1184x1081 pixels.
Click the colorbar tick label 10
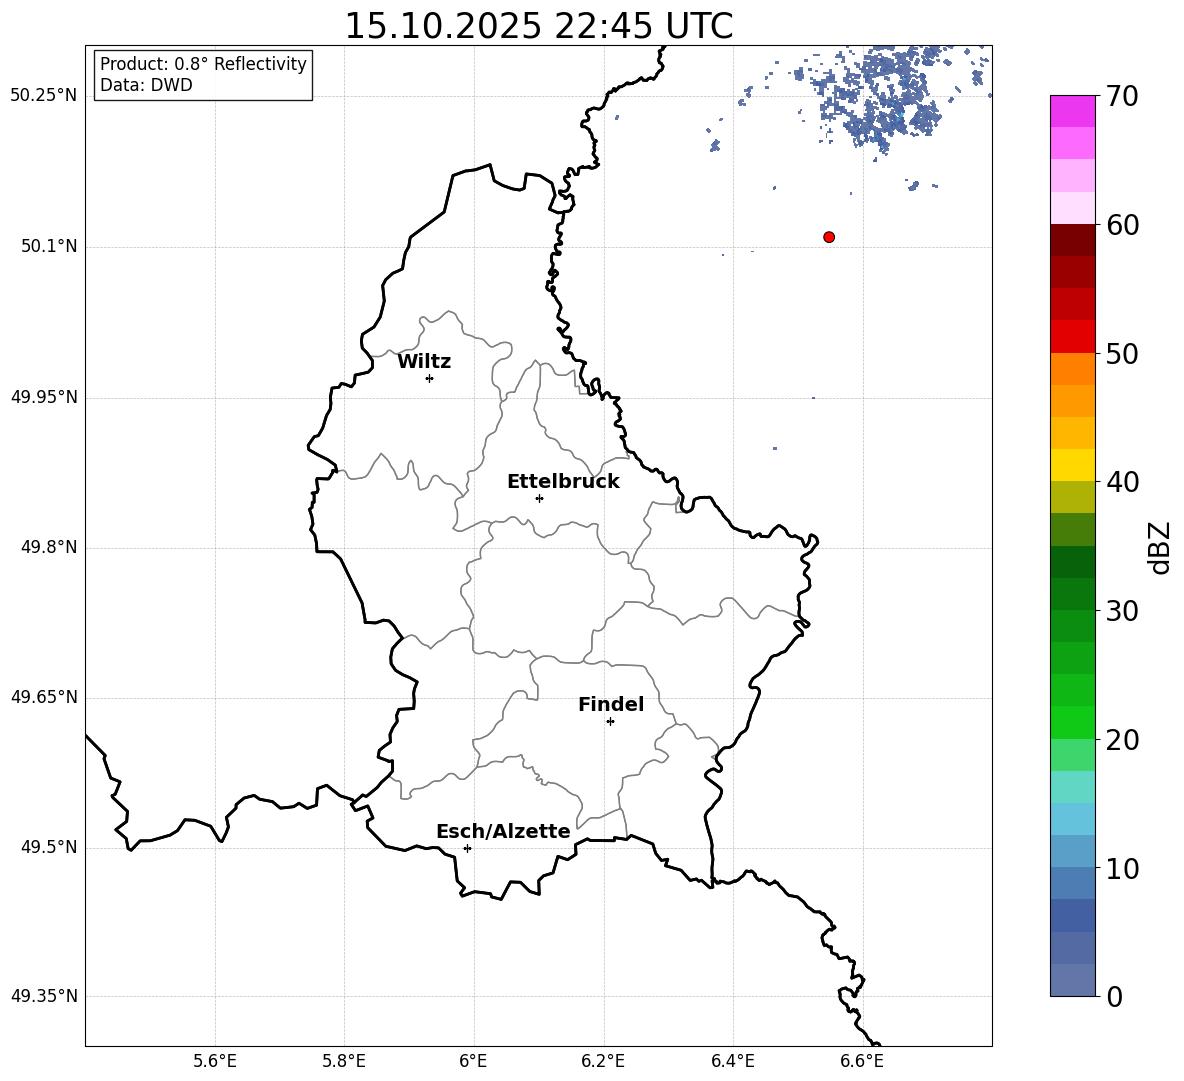click(1122, 868)
